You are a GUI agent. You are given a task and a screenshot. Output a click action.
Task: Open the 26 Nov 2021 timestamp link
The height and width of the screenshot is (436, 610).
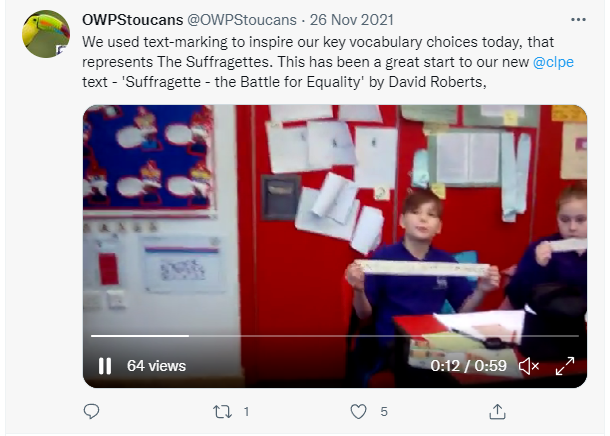point(352,19)
